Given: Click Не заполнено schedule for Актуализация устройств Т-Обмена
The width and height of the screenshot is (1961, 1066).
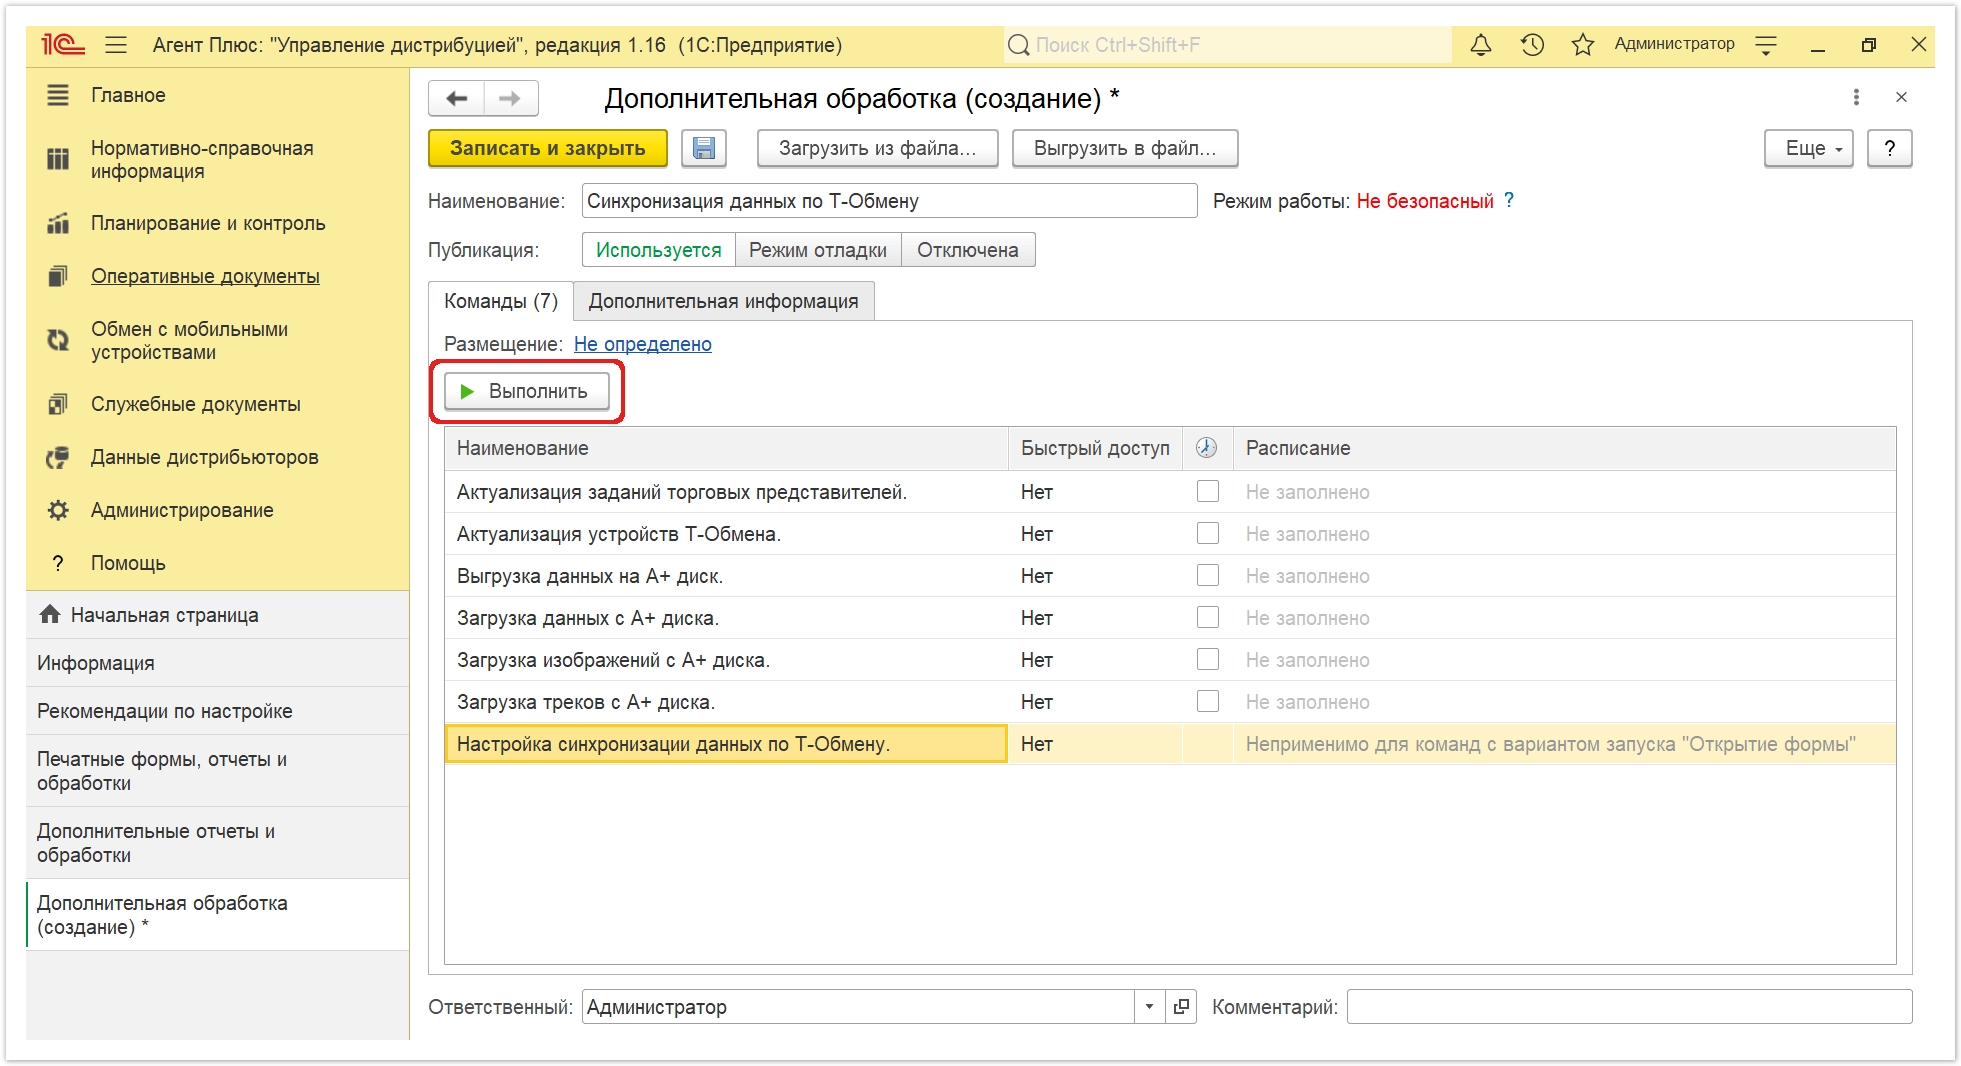Looking at the screenshot, I should 1307,534.
